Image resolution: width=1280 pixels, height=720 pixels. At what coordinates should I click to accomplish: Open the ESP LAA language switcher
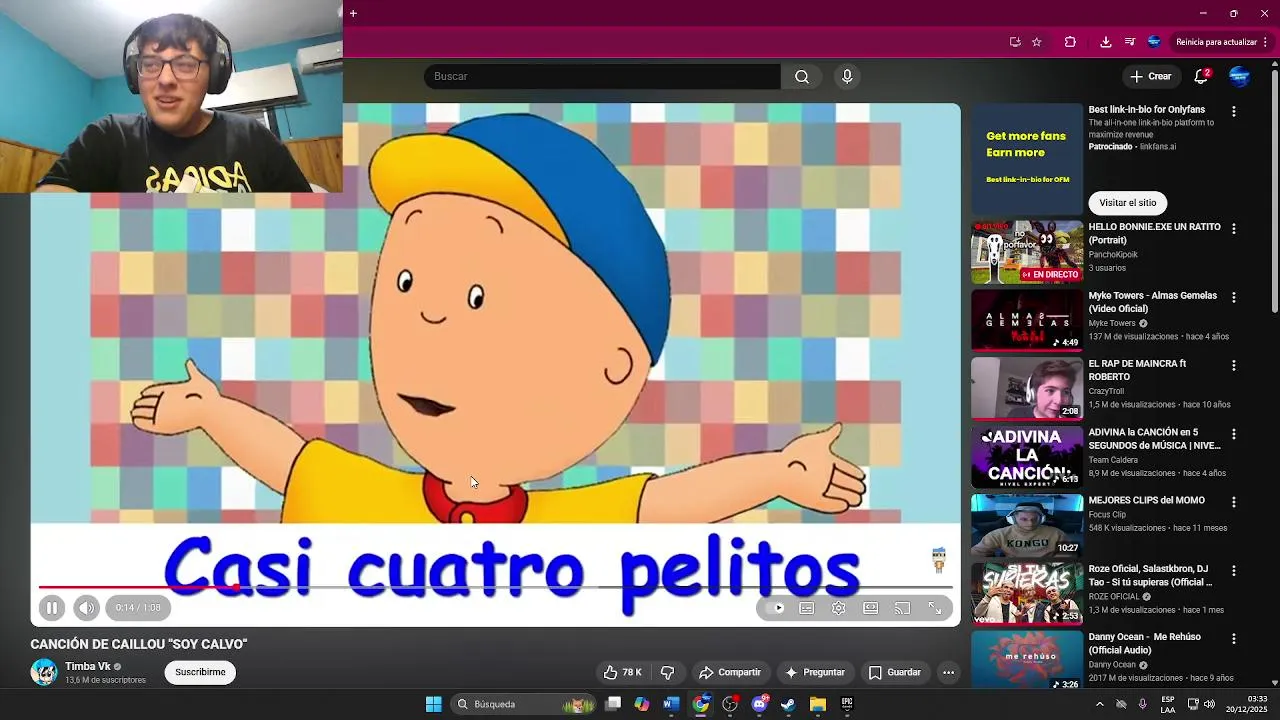(1168, 704)
